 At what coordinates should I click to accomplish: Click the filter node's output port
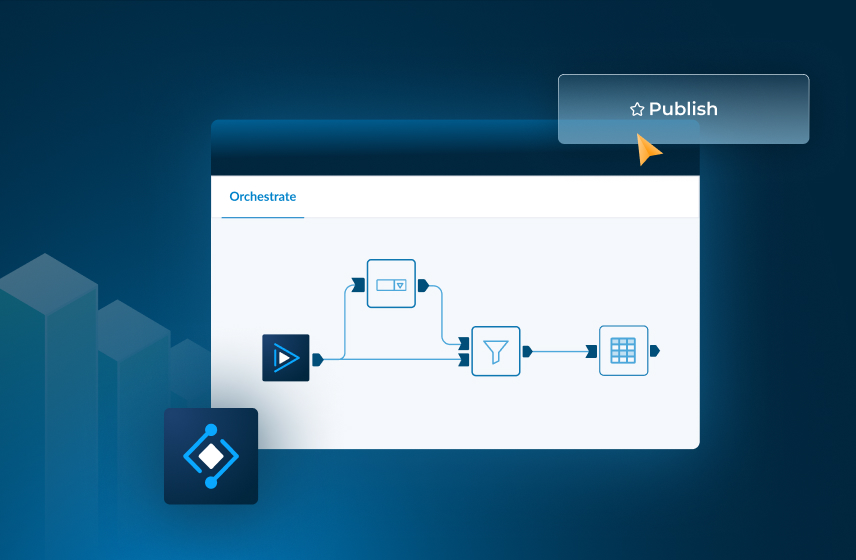point(527,351)
